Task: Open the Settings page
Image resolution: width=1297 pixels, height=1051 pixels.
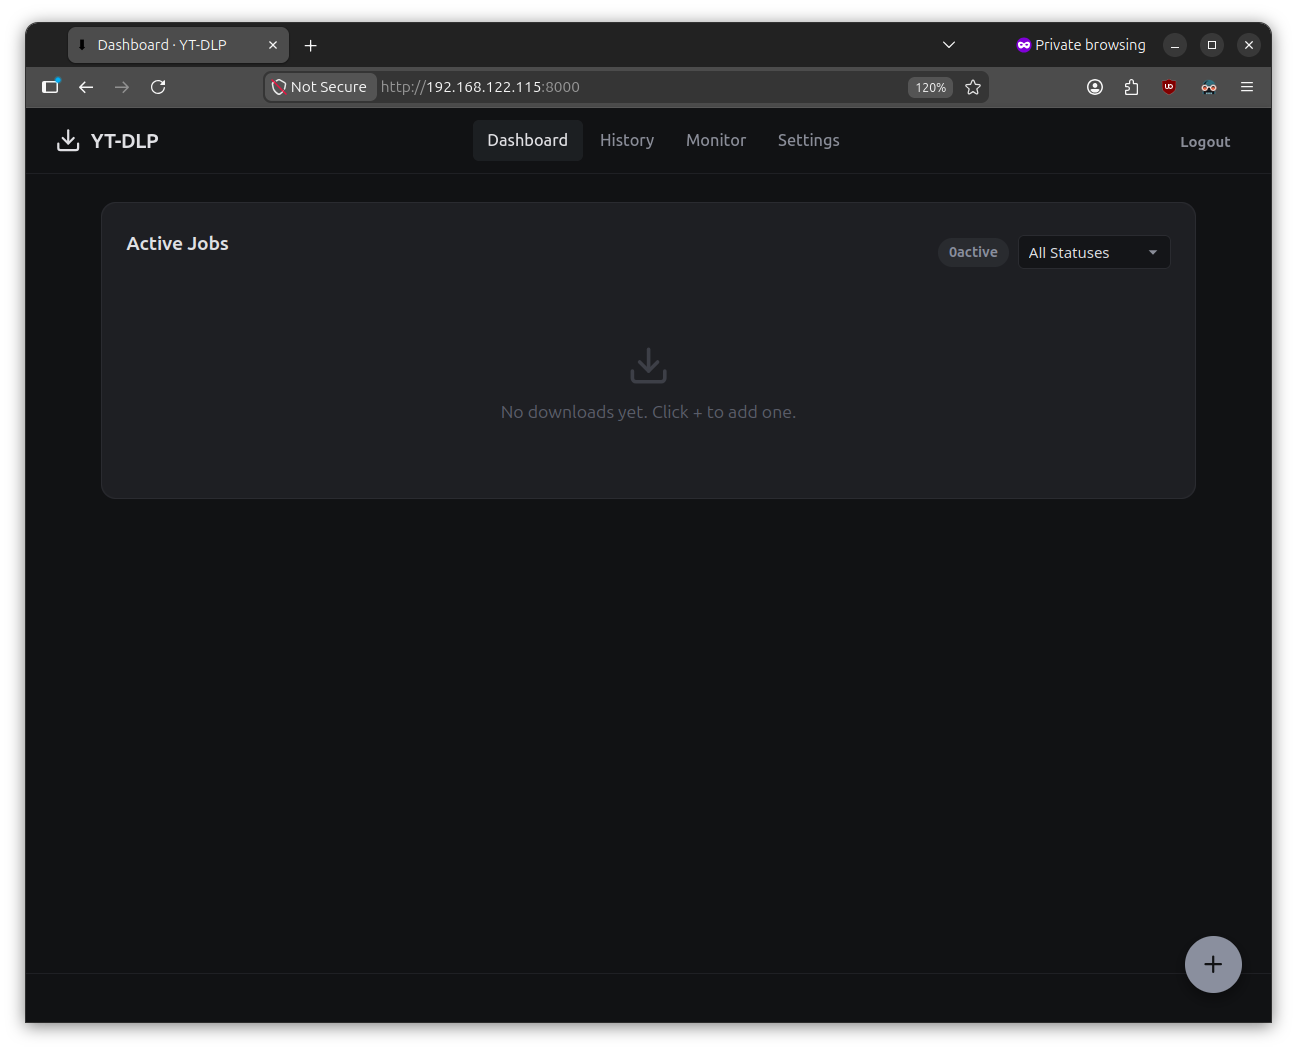Action: coord(809,141)
